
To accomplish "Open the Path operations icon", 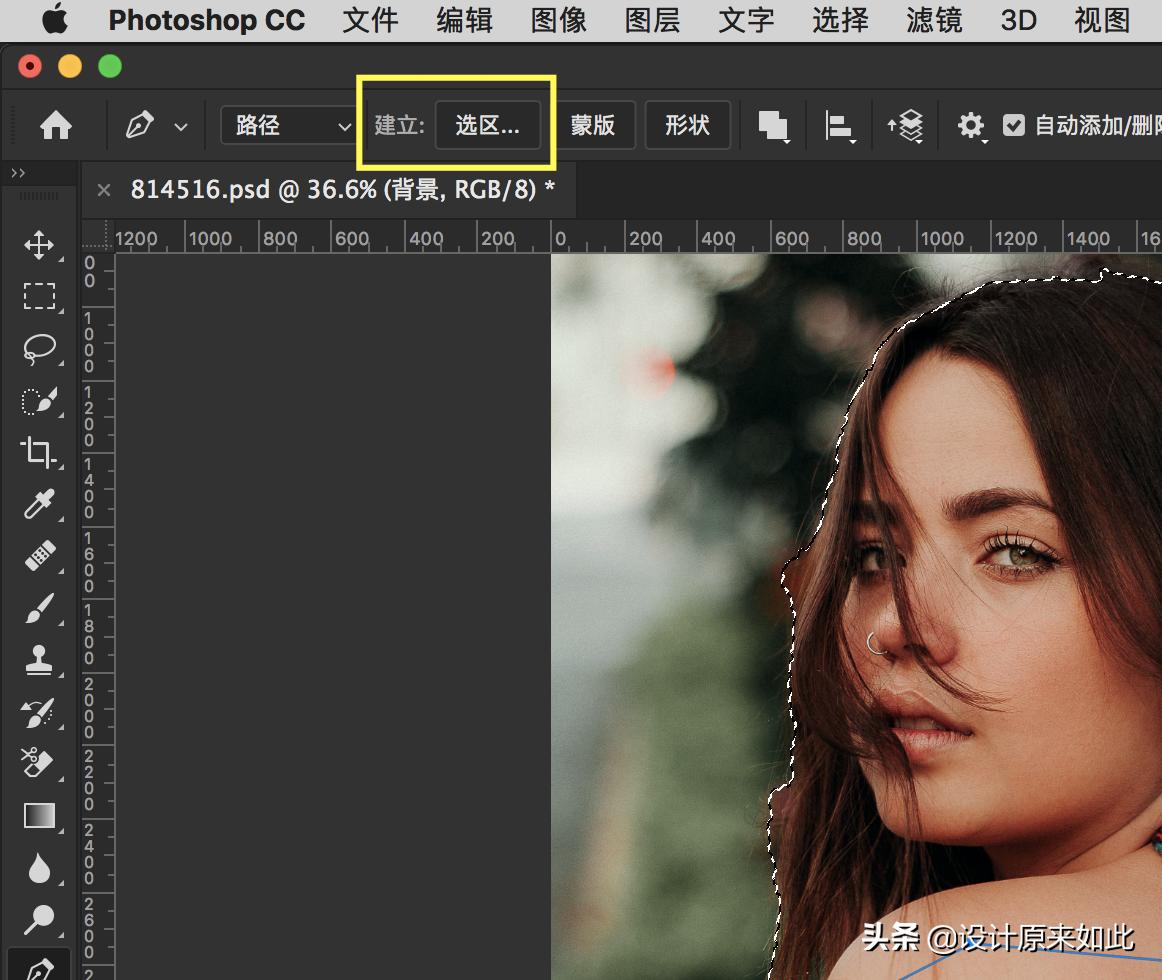I will click(x=773, y=125).
